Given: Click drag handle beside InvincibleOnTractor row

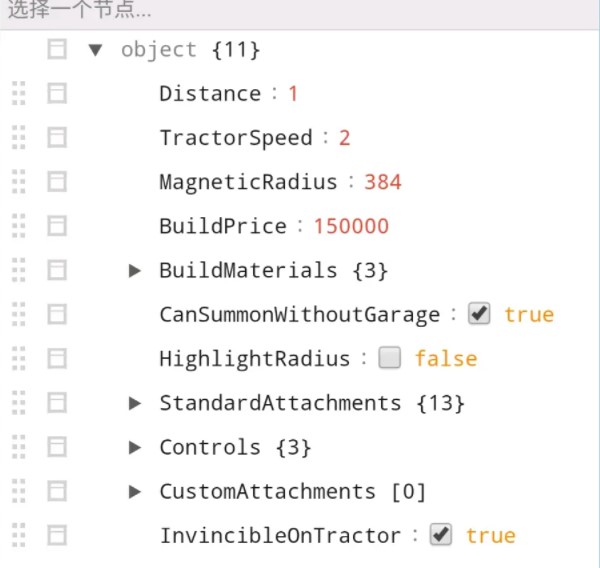Looking at the screenshot, I should click(x=19, y=535).
